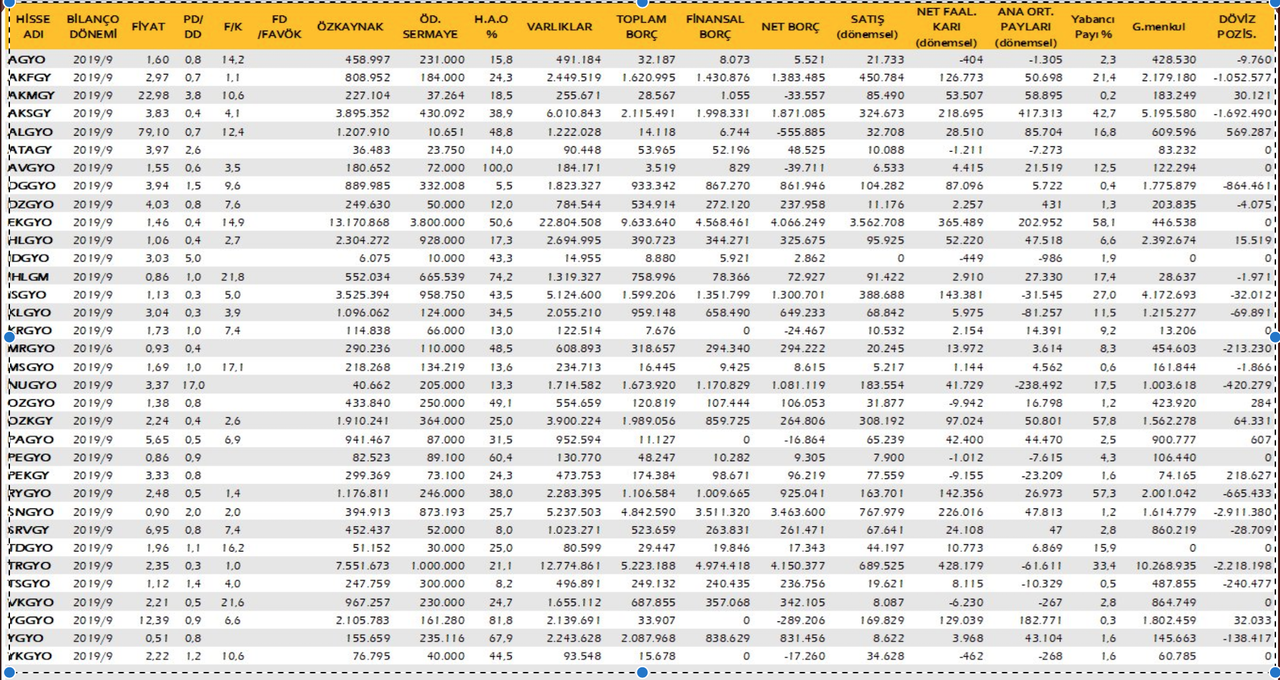The image size is (1280, 680).
Task: Click the SATIŞ (dönemsel) column header
Action: 867,27
